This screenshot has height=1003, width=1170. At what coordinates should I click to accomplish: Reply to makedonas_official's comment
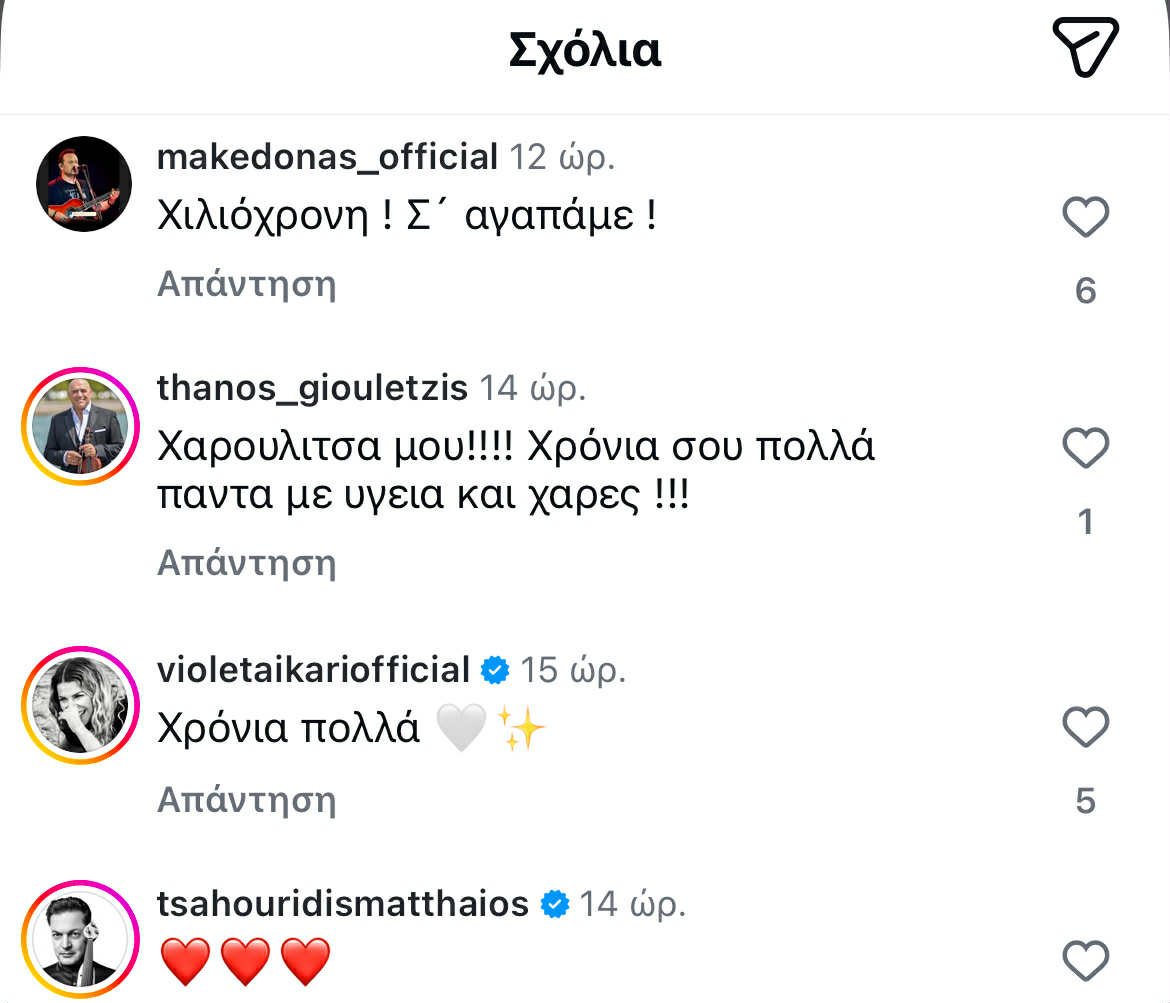pos(246,285)
